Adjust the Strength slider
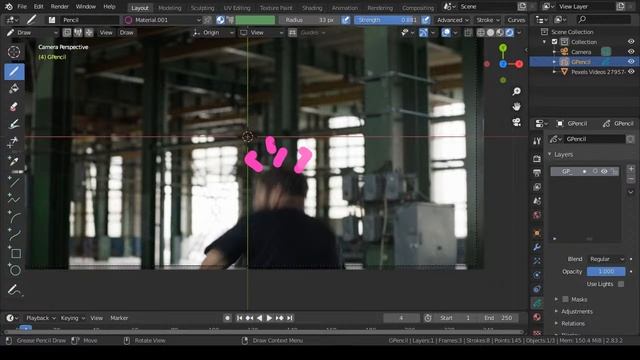Screen dimensions: 640x360 pos(387,20)
